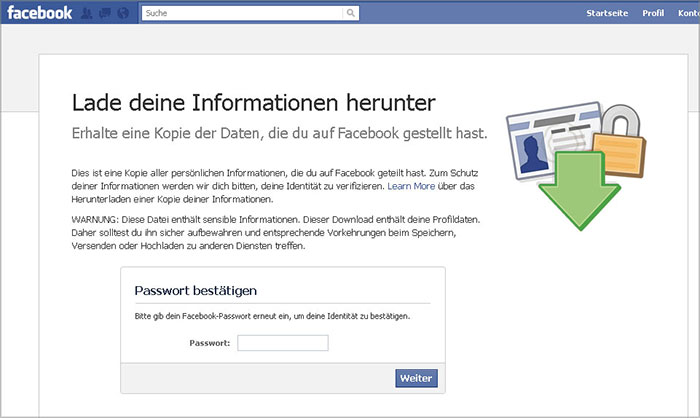
Task: Open the Profil page
Action: point(653,13)
